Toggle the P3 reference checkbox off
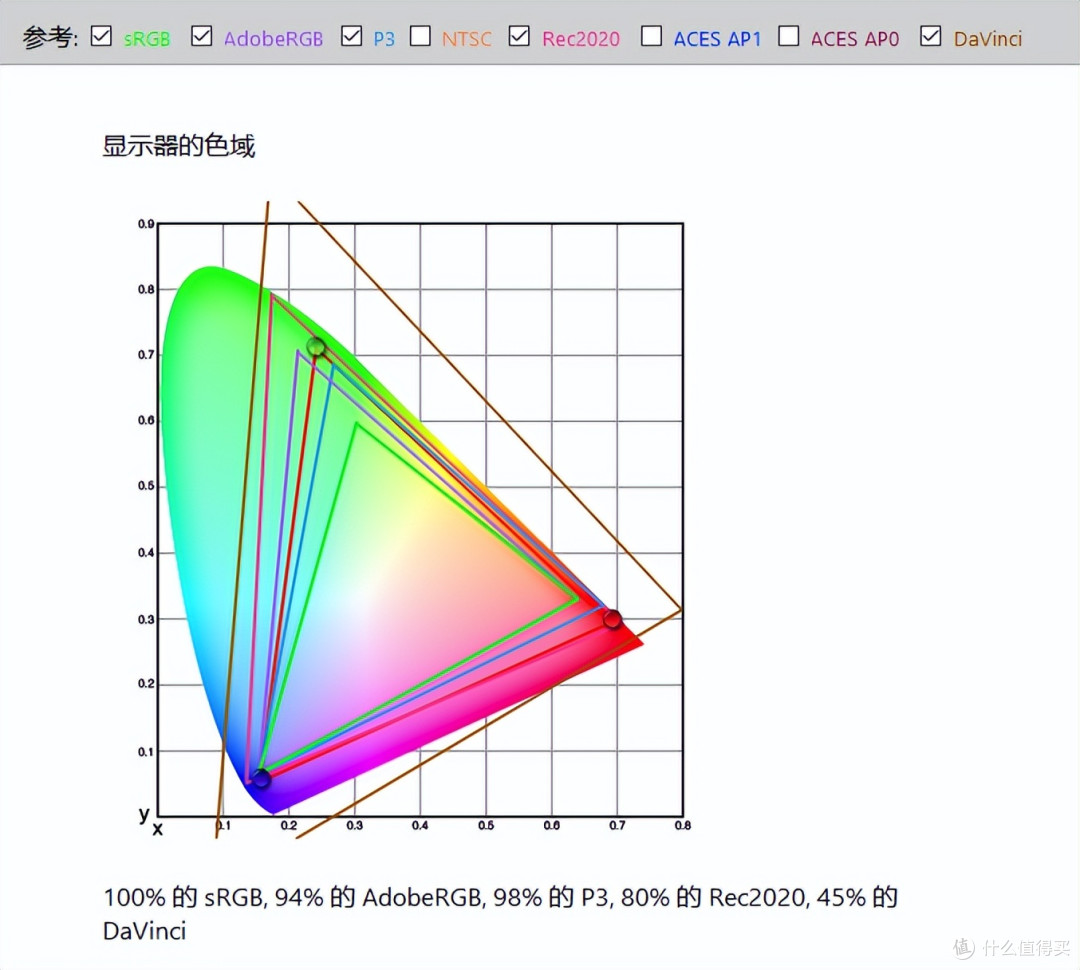This screenshot has height=970, width=1080. click(x=351, y=36)
